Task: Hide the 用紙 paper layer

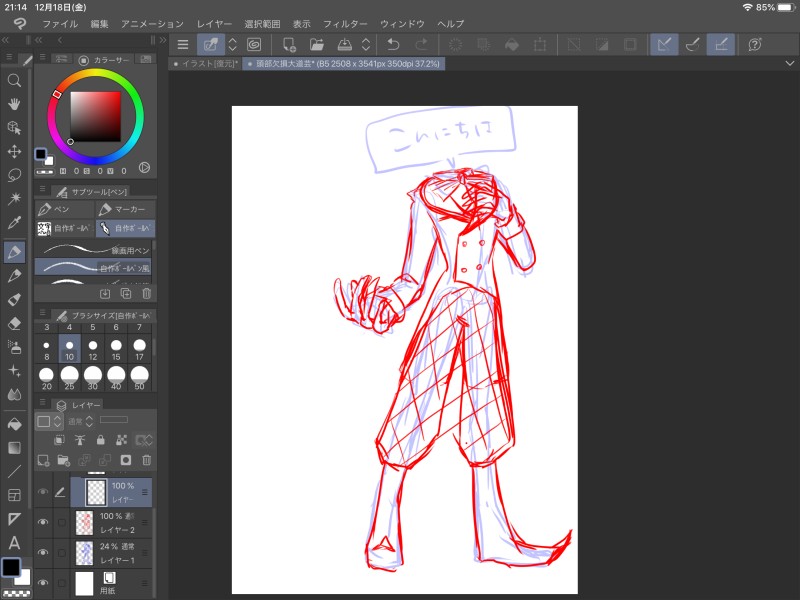Action: 42,582
